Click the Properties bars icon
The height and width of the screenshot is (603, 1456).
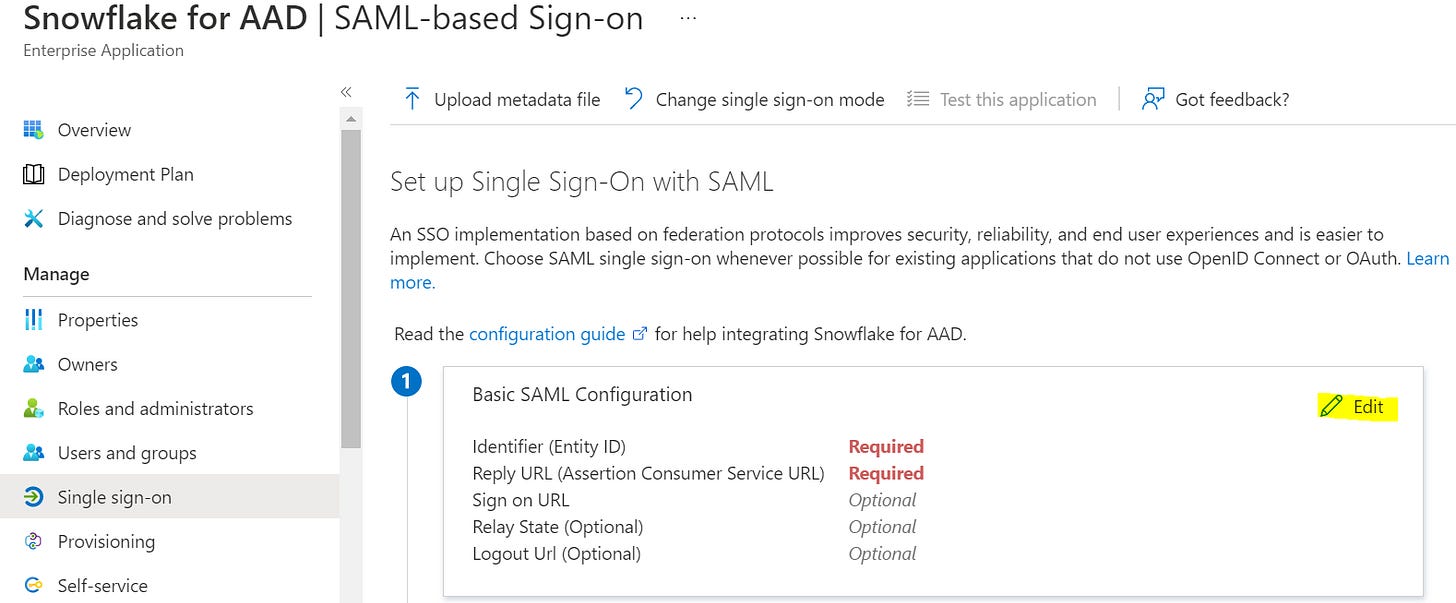pyautogui.click(x=34, y=320)
